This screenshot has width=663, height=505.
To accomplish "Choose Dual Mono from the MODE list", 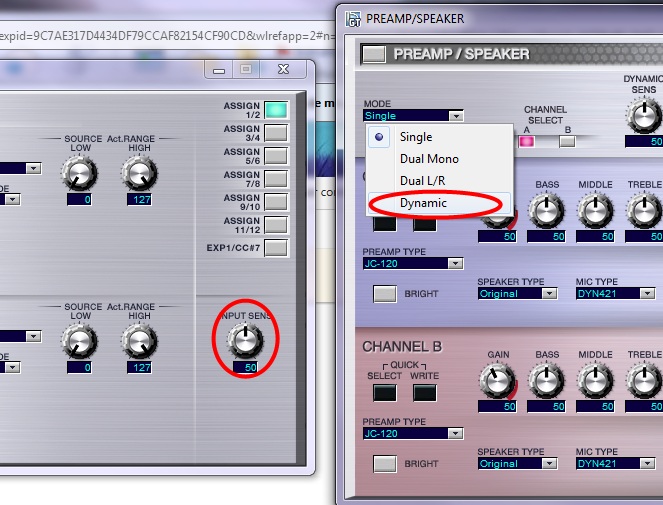I will click(430, 159).
